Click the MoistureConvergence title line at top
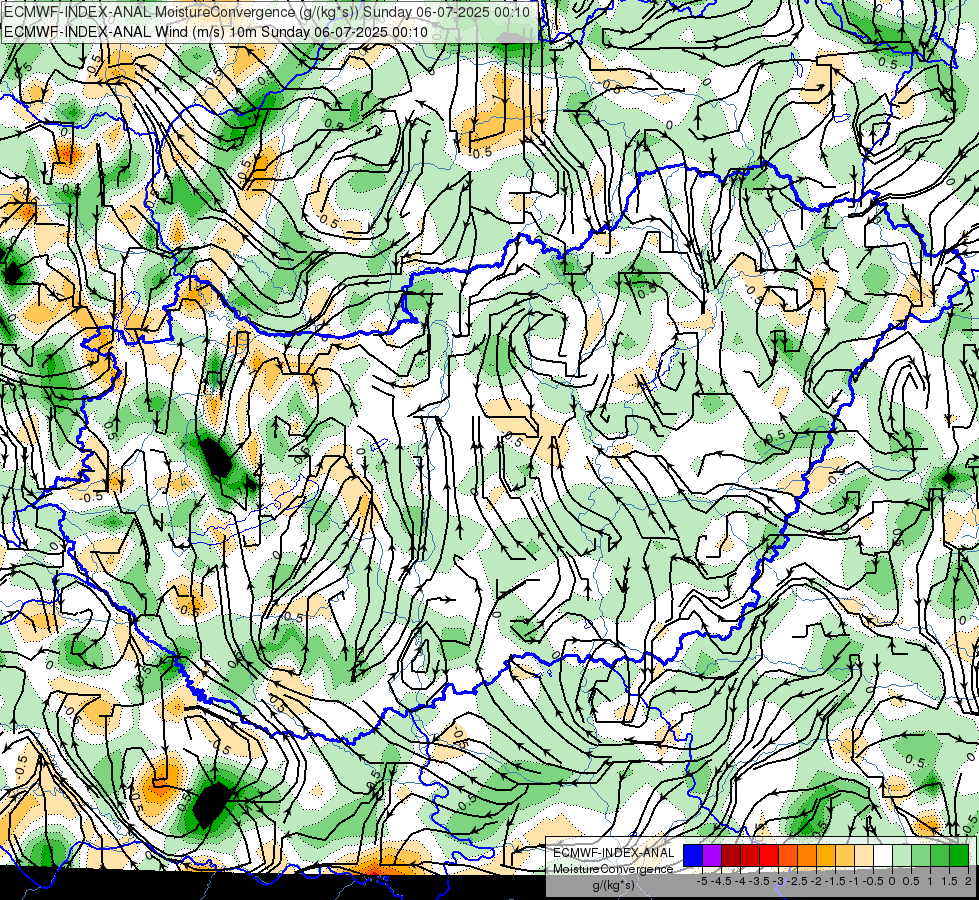The height and width of the screenshot is (900, 979). point(267,12)
